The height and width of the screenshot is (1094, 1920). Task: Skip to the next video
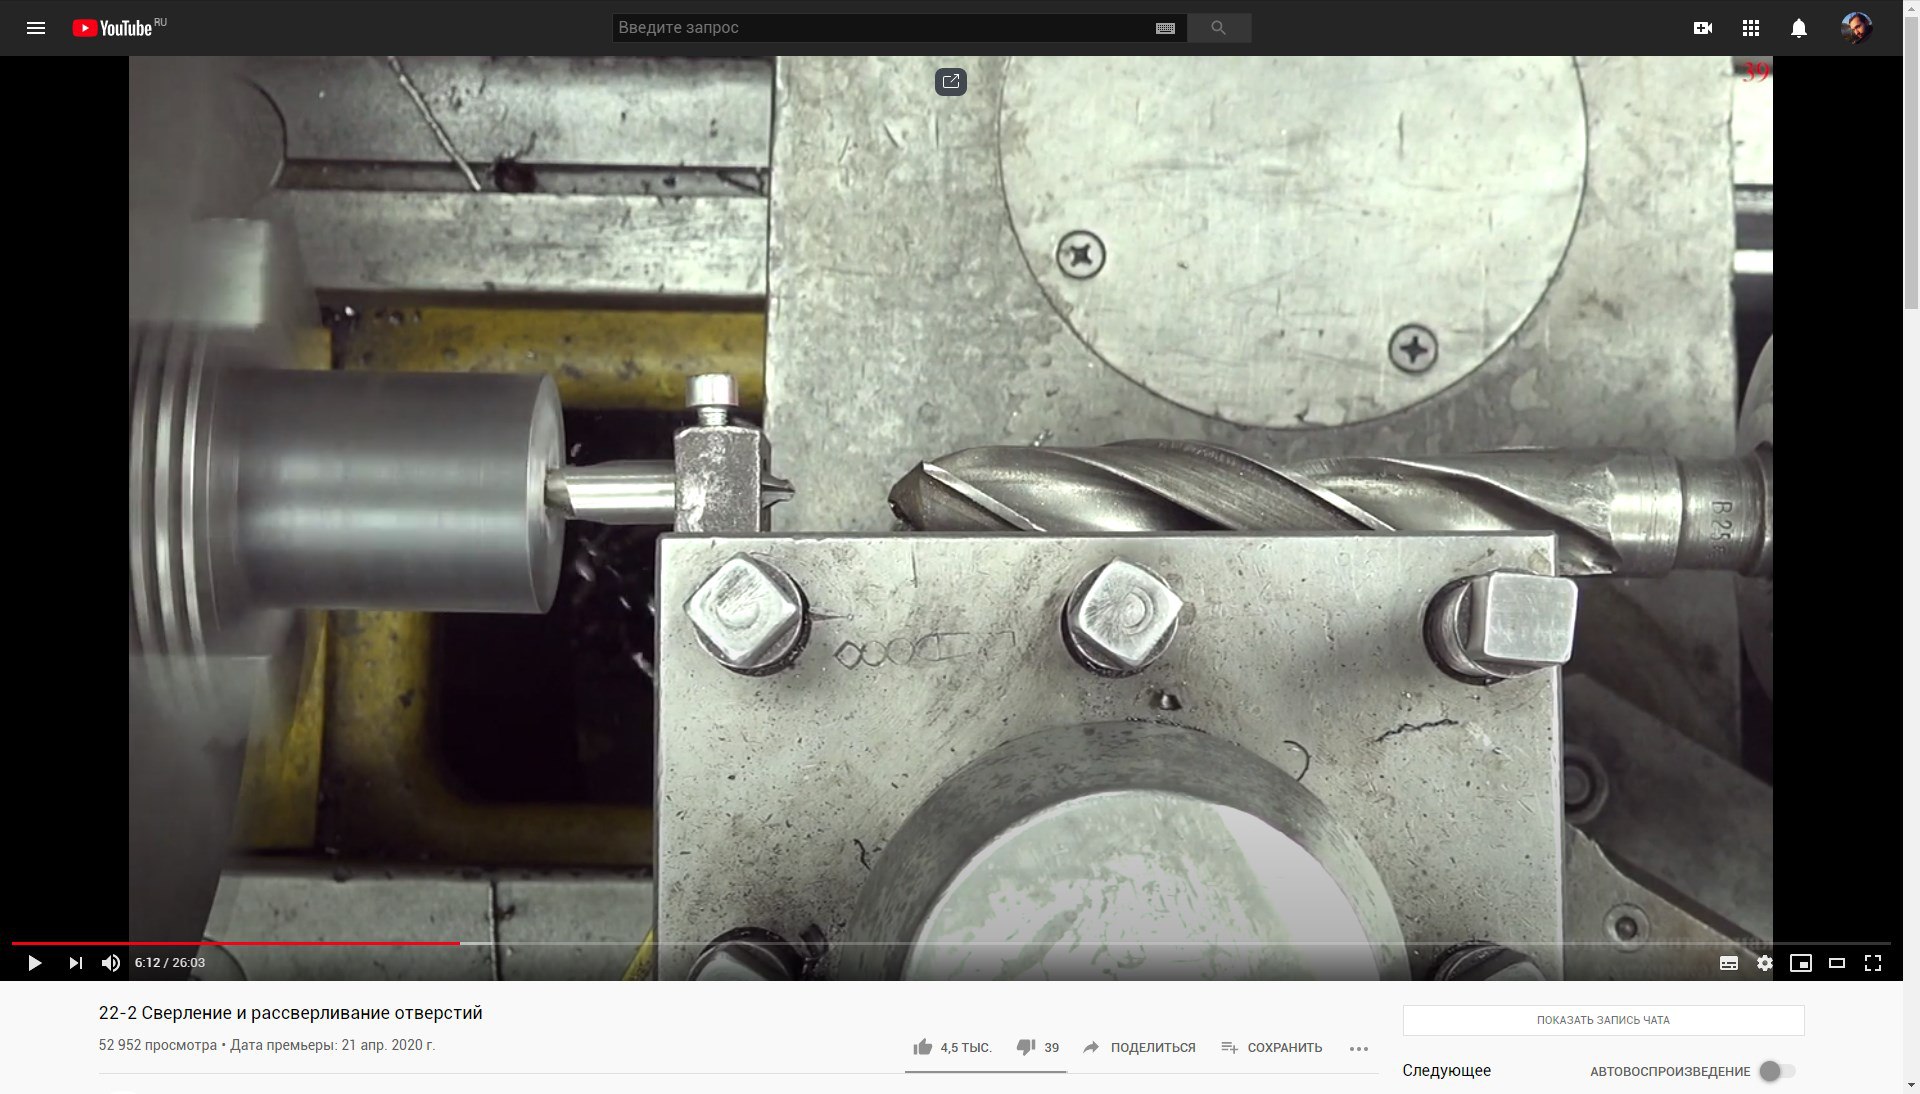pos(75,963)
